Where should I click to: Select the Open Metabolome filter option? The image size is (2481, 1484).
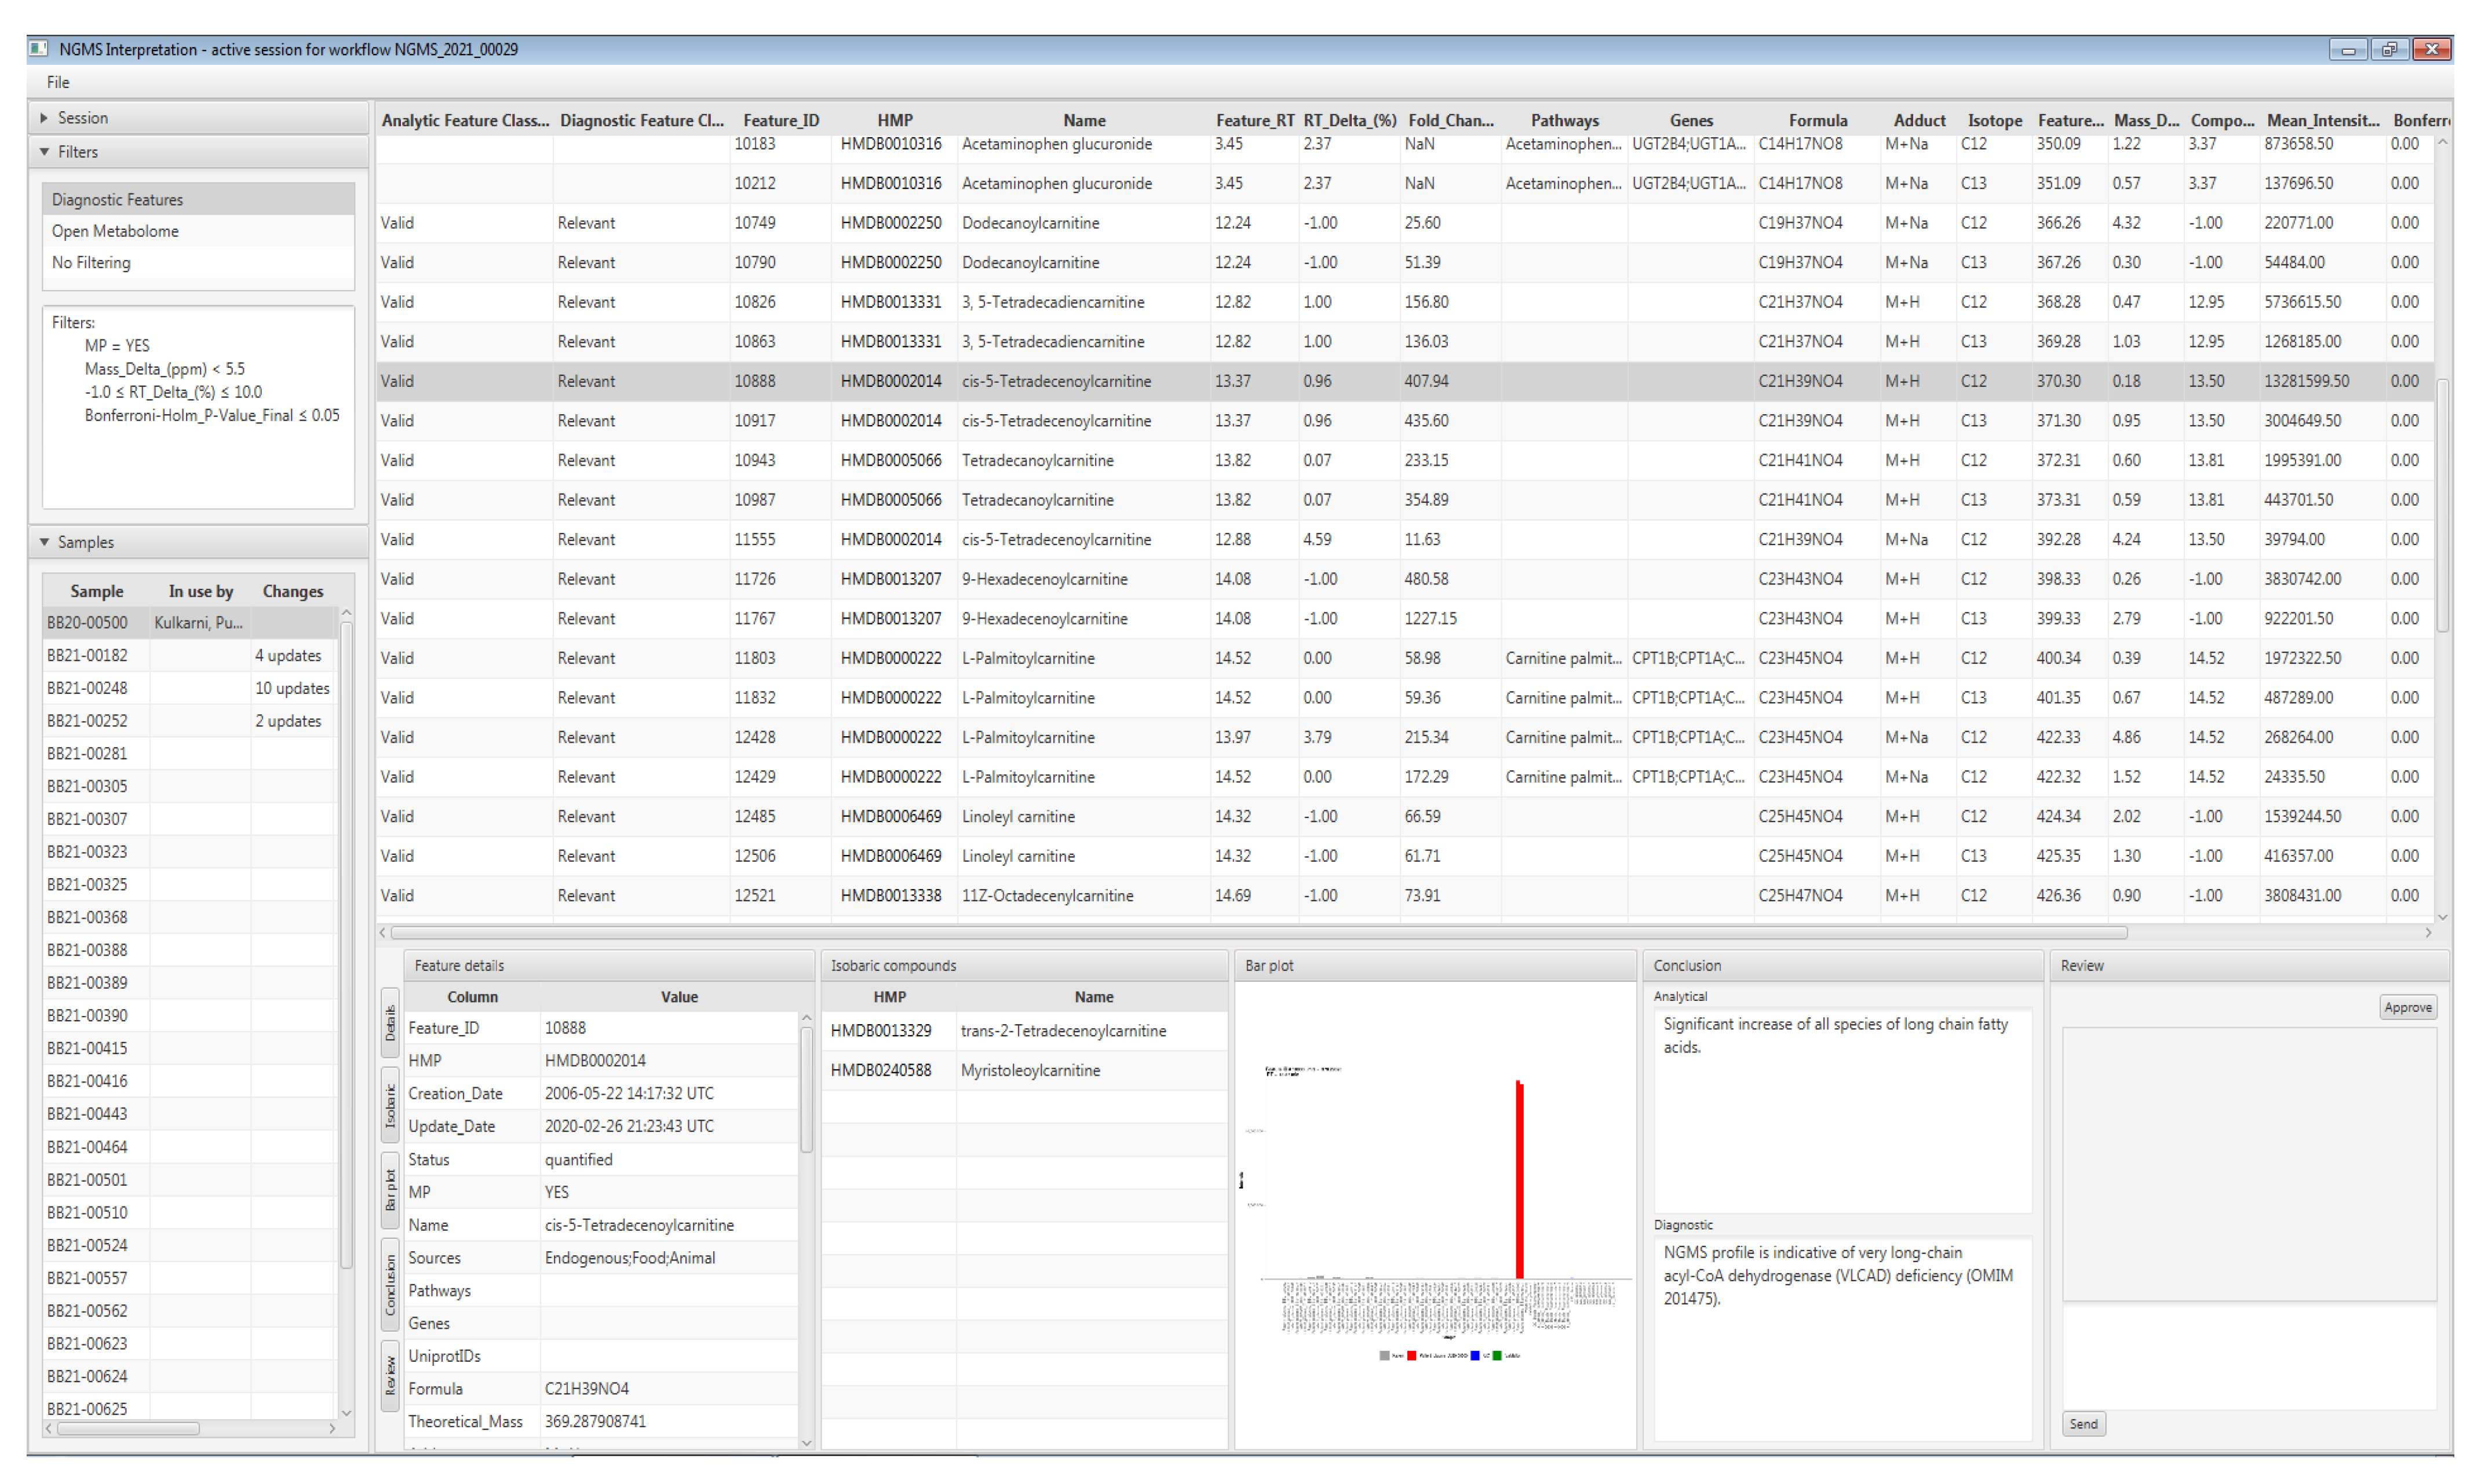(115, 231)
